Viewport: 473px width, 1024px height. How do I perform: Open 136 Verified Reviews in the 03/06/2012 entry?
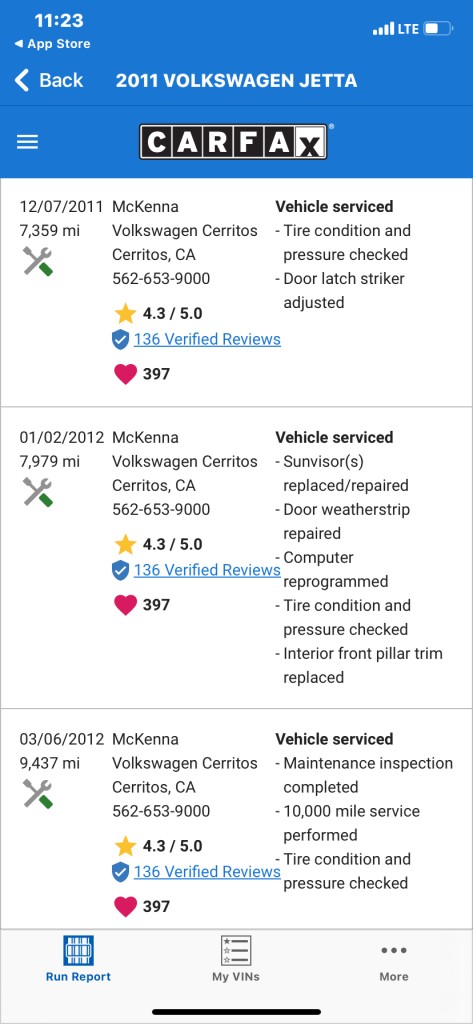click(207, 872)
